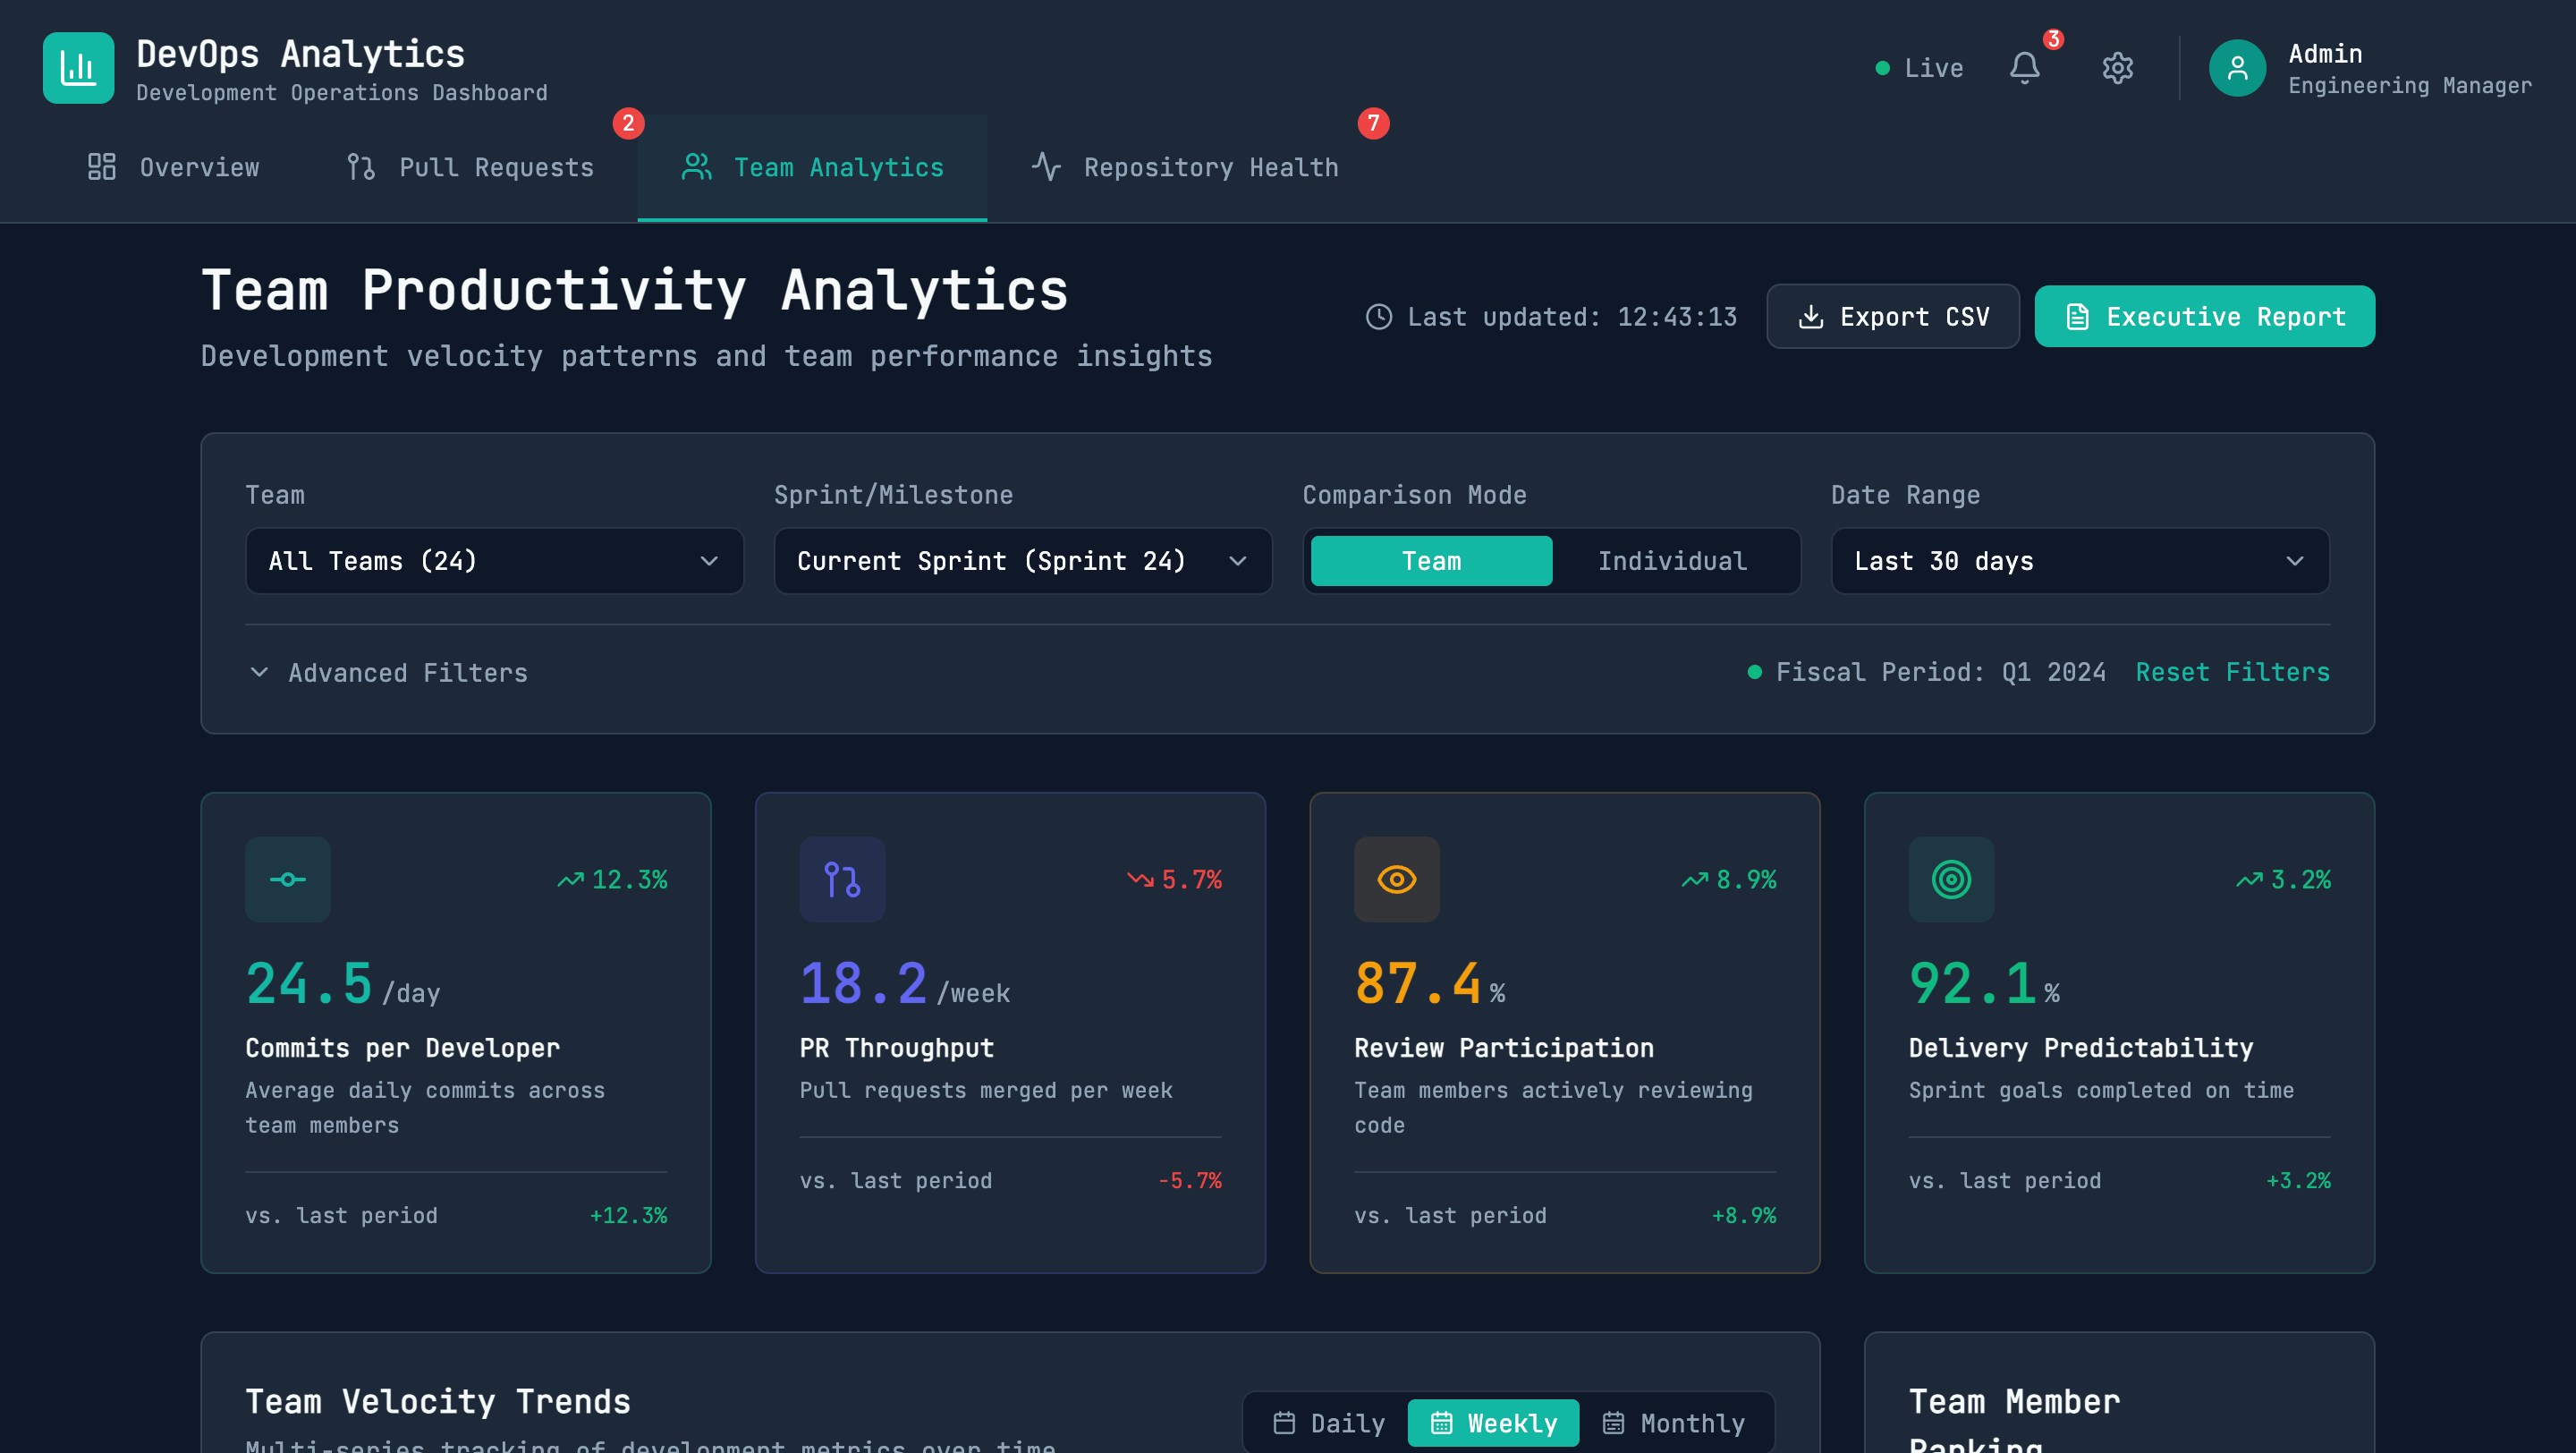Click the Reset Filters link
This screenshot has width=2576, height=1453.
pos(2232,672)
